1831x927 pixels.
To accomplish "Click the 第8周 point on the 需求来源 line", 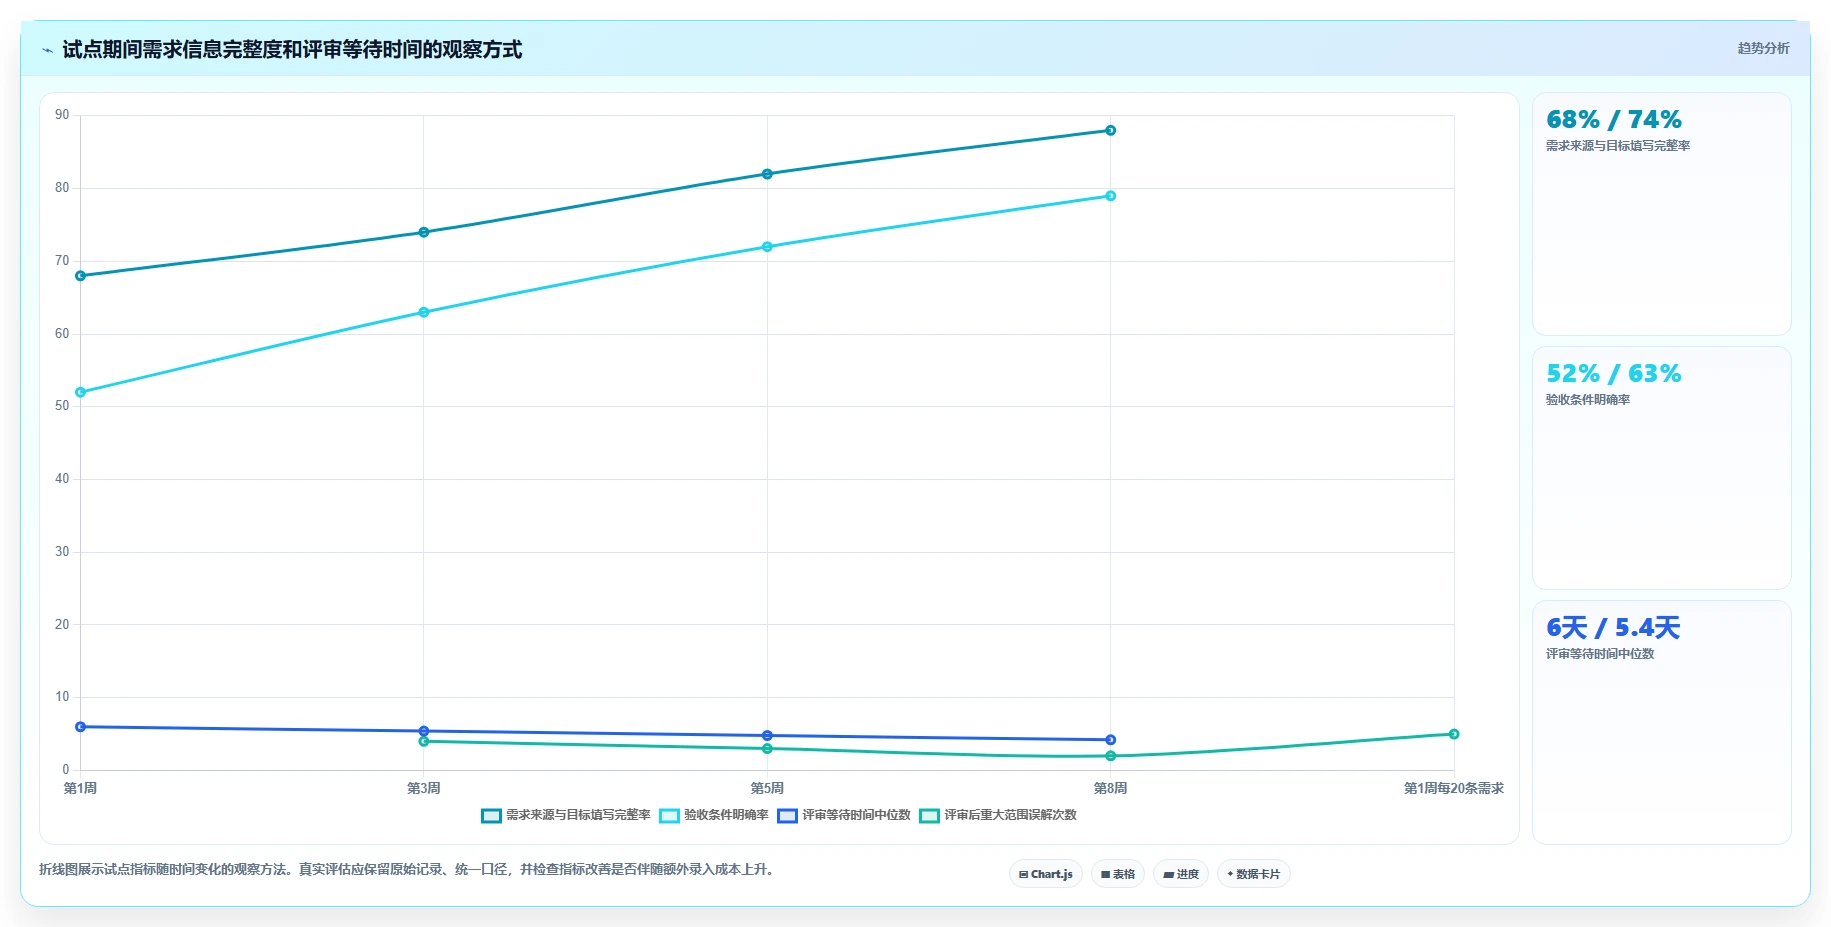I will 1110,130.
